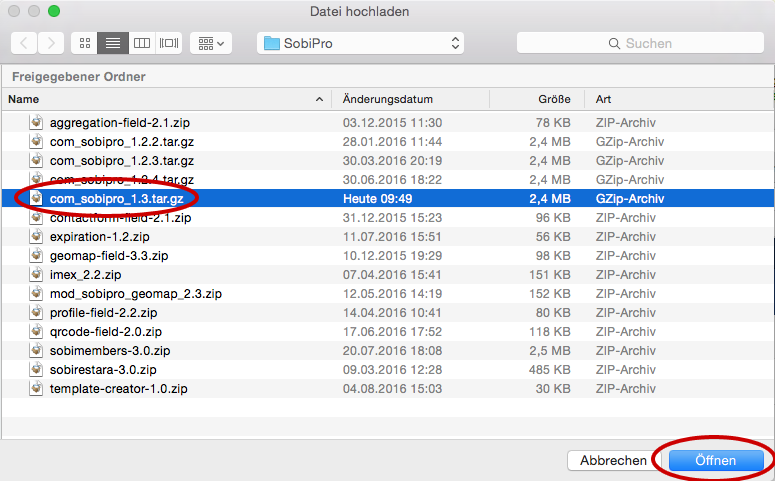Select template-creator-1.0.zip file name
The image size is (775, 481).
click(119, 389)
